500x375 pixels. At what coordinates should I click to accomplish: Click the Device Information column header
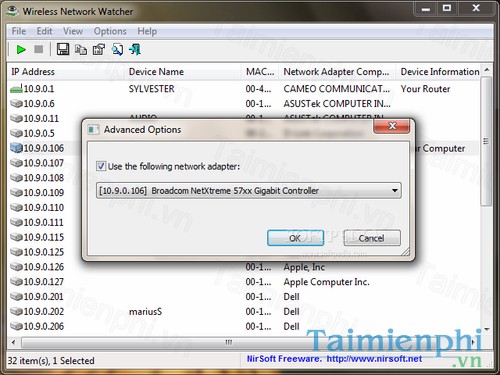click(x=438, y=72)
